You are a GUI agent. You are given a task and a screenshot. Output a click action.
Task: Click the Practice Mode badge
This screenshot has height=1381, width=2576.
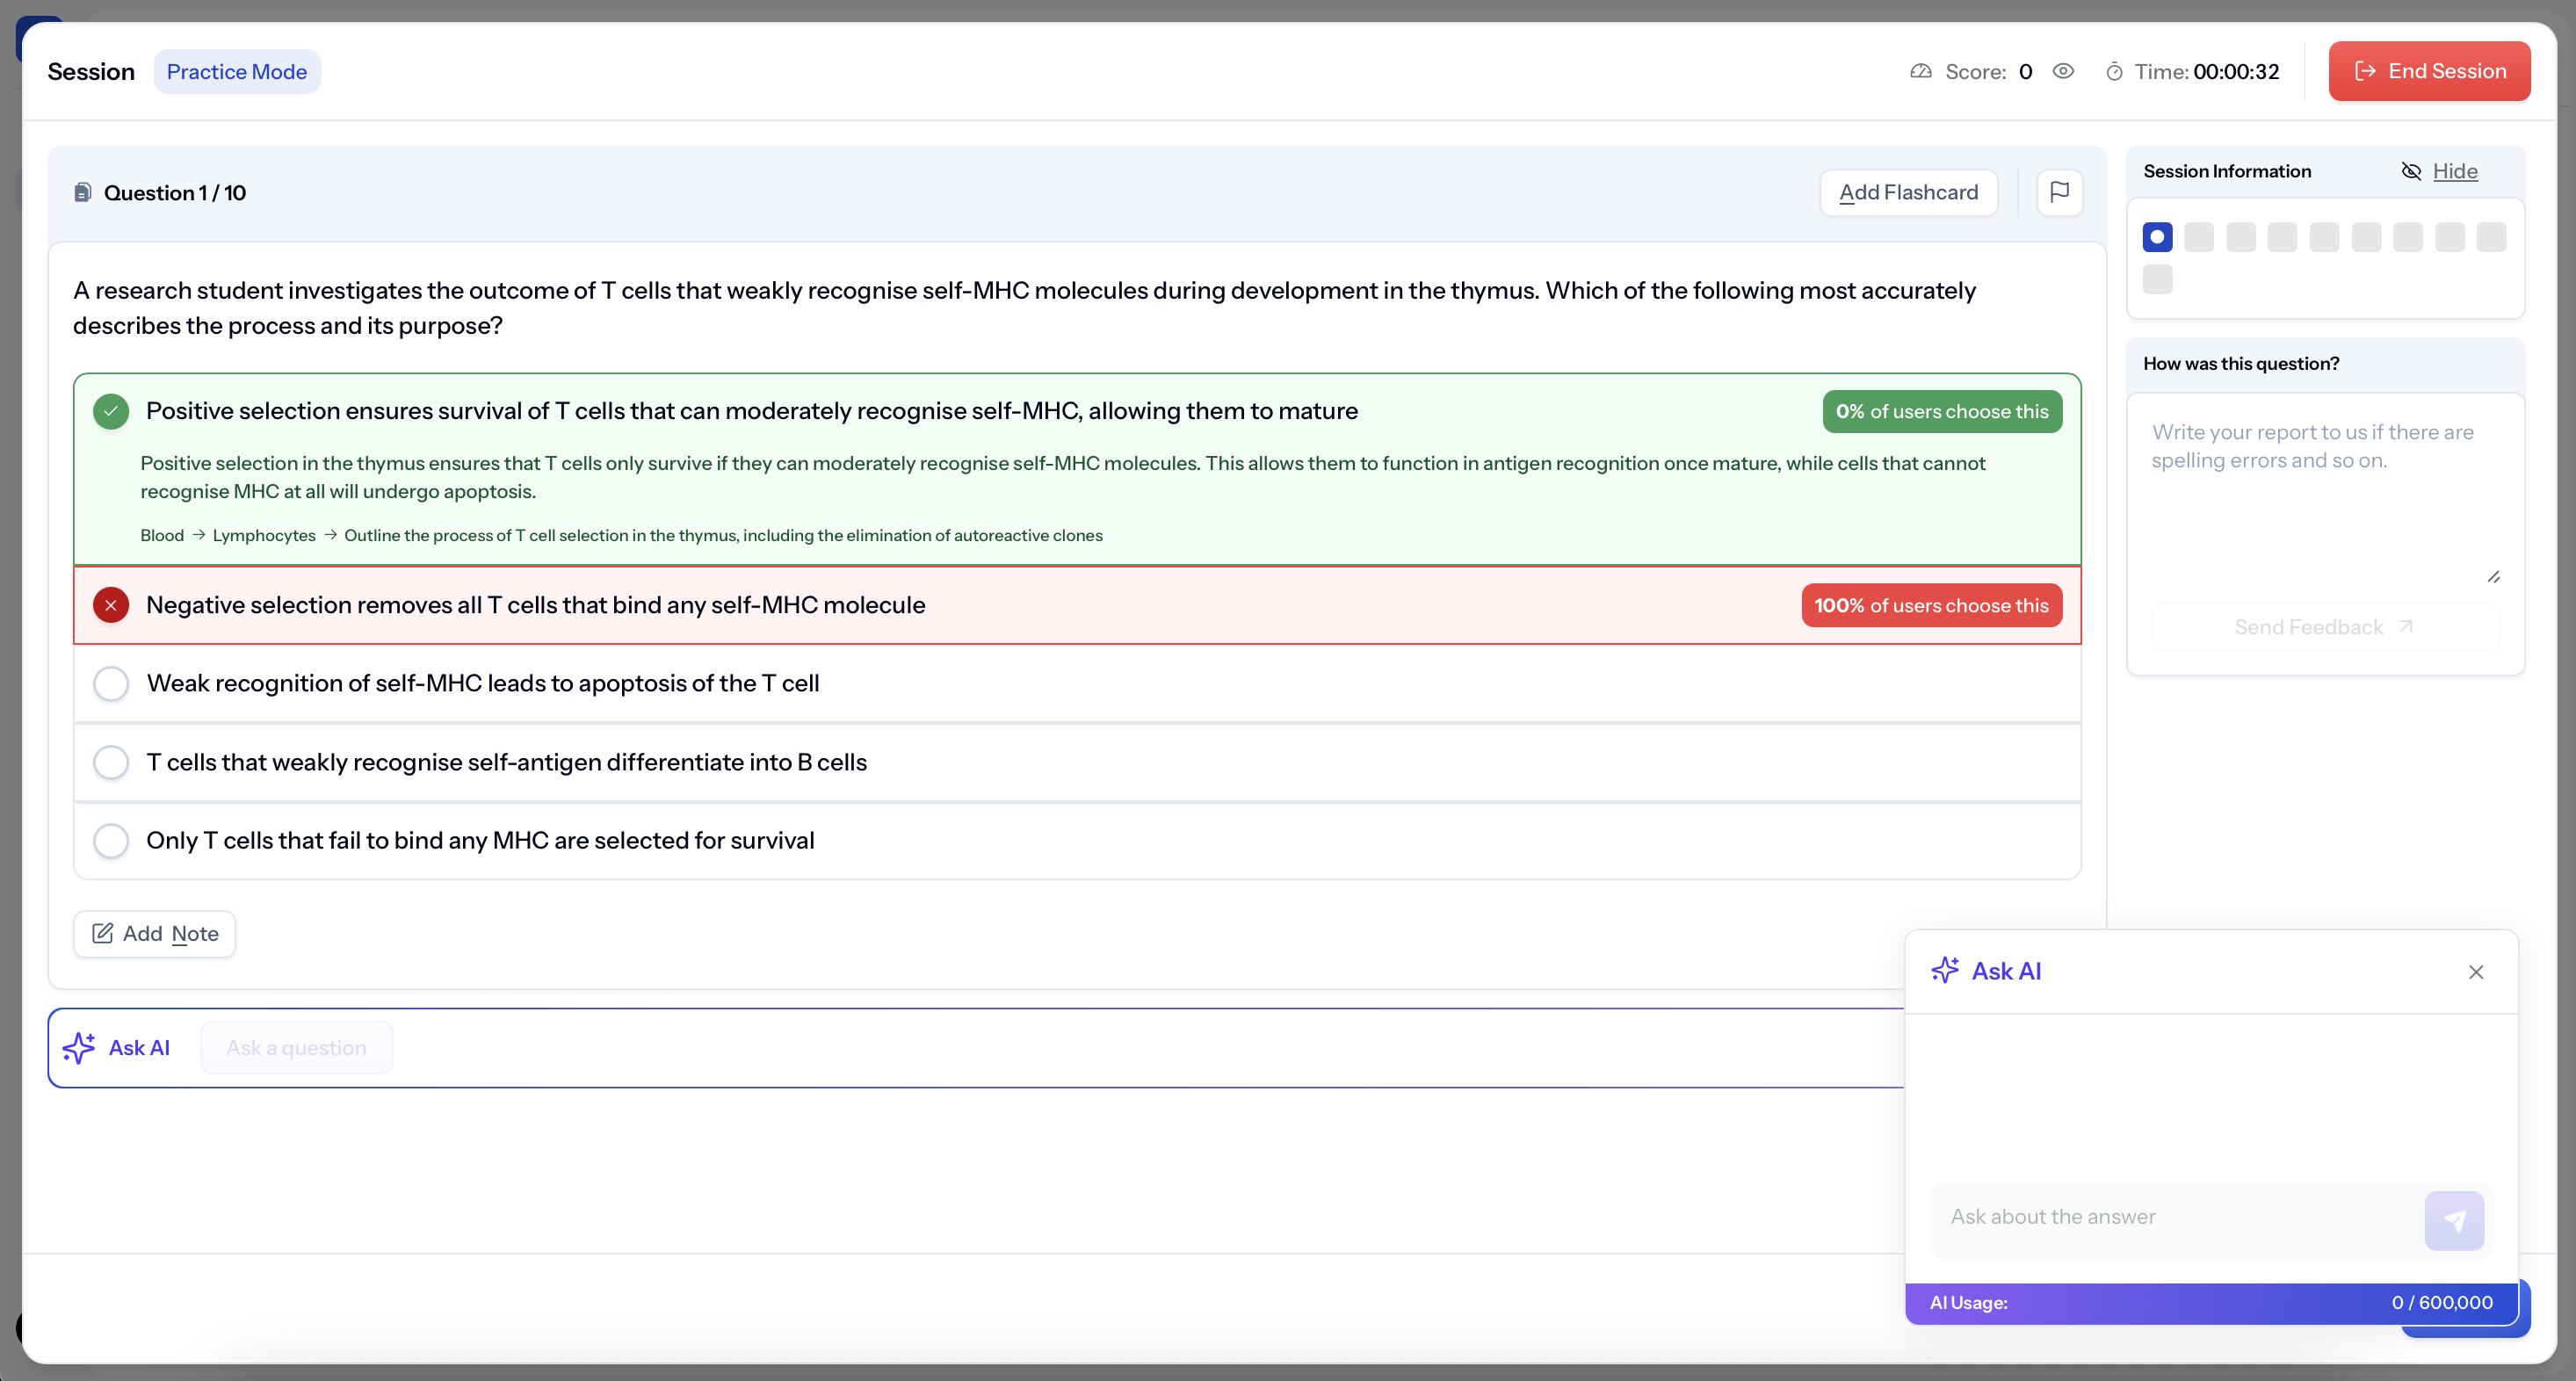pyautogui.click(x=236, y=72)
